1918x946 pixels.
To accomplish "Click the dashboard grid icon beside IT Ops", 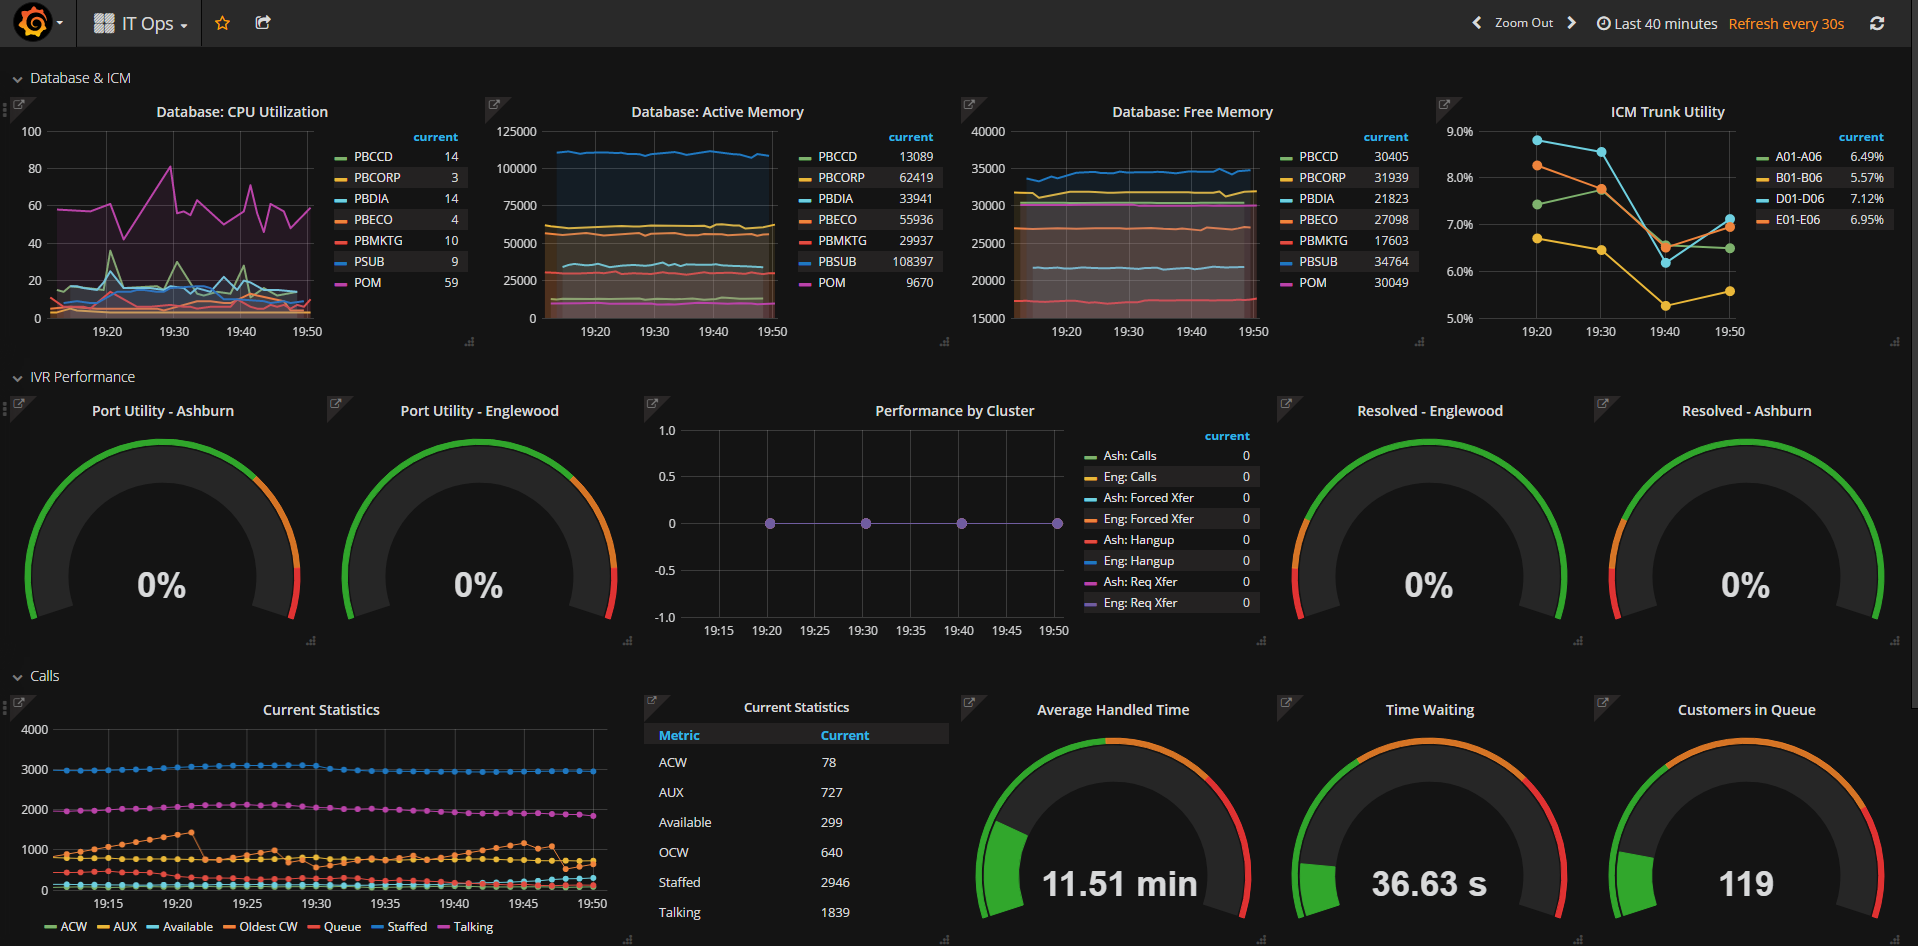I will coord(103,22).
